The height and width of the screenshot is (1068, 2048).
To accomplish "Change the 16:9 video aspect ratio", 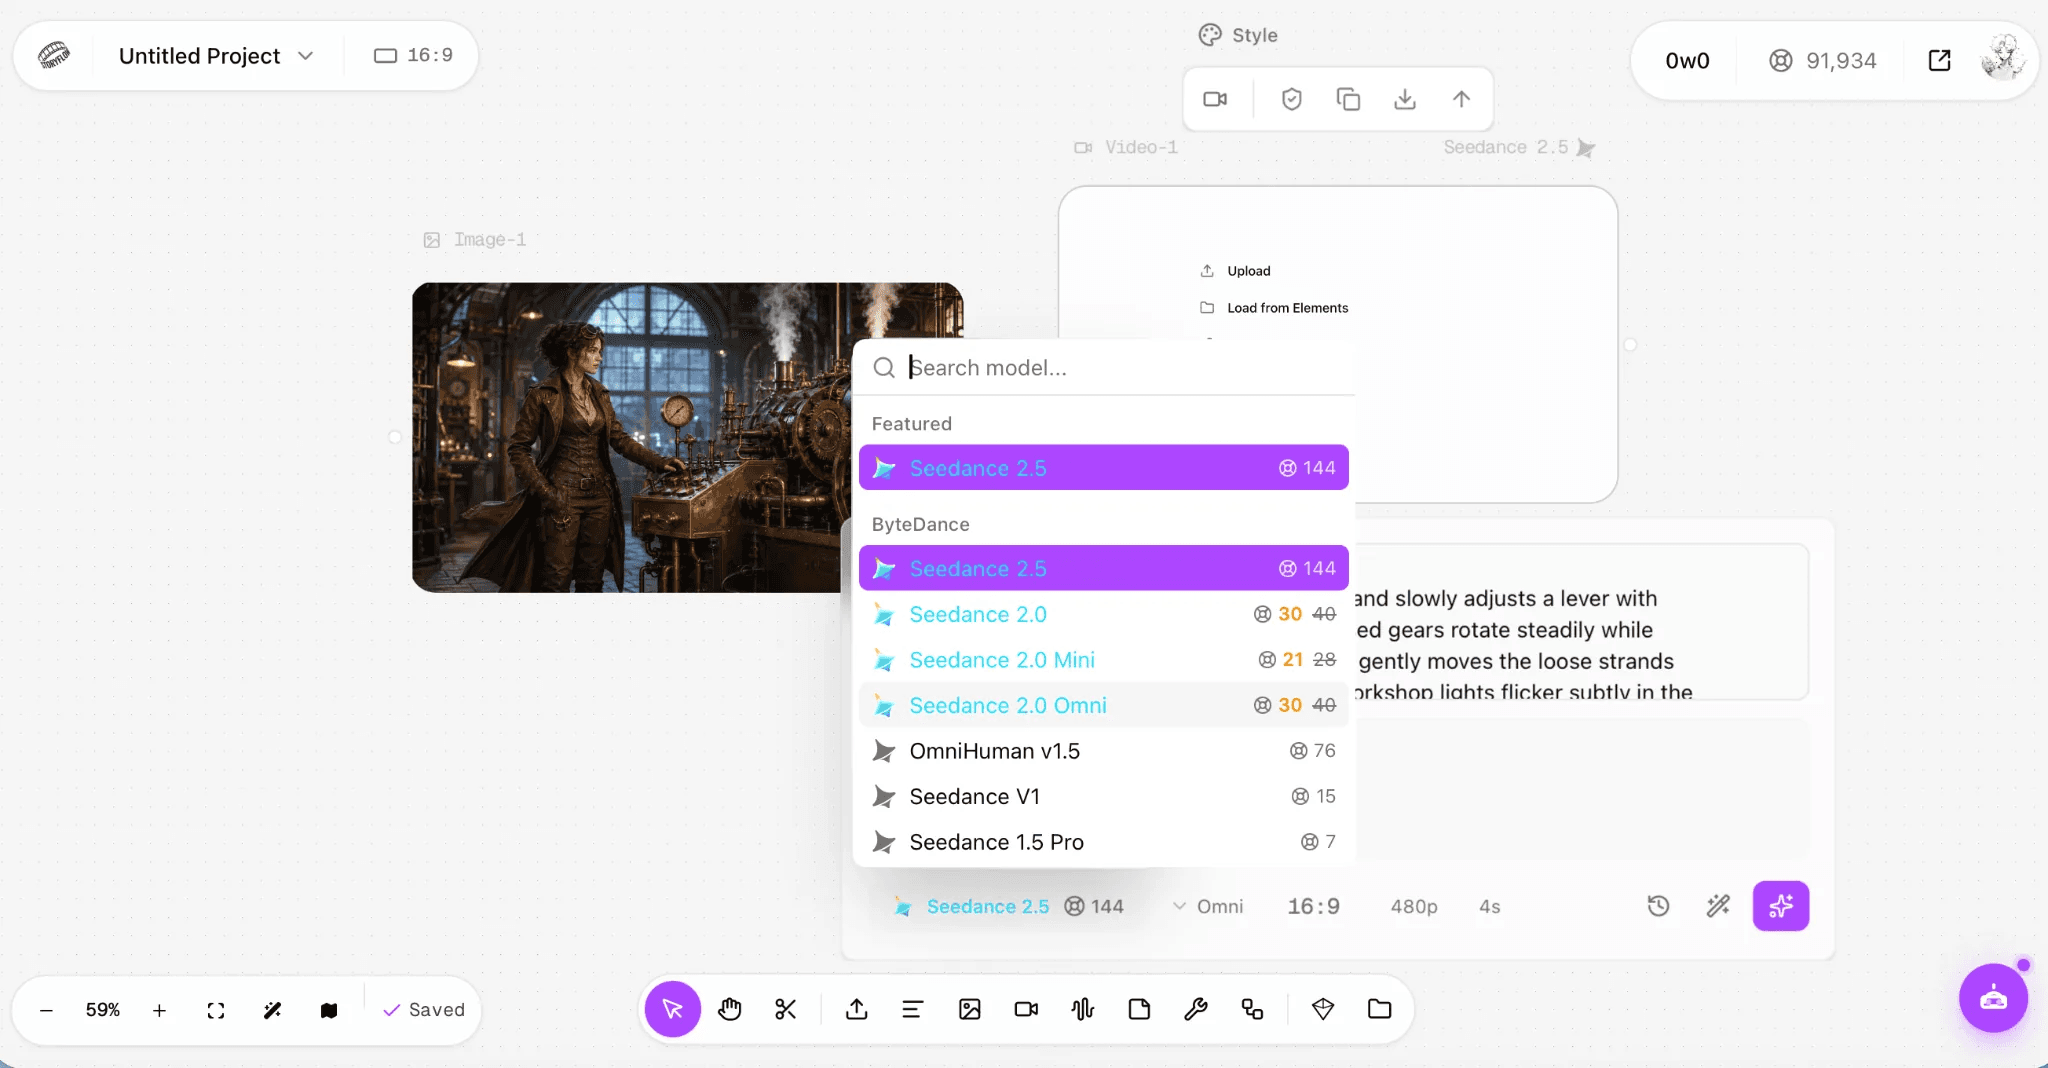I will point(1313,906).
